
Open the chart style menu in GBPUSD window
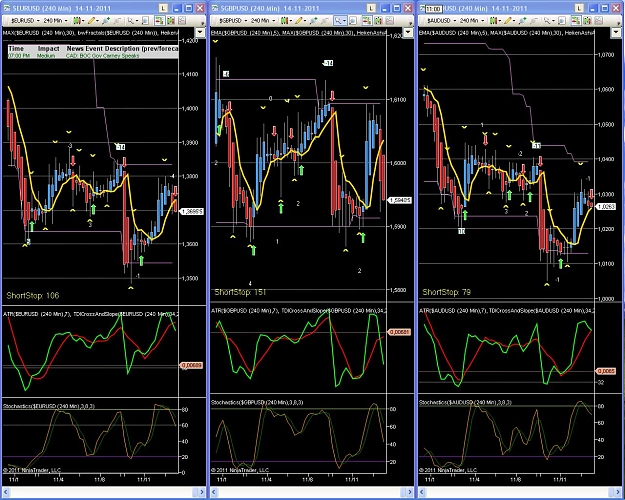[x=285, y=20]
